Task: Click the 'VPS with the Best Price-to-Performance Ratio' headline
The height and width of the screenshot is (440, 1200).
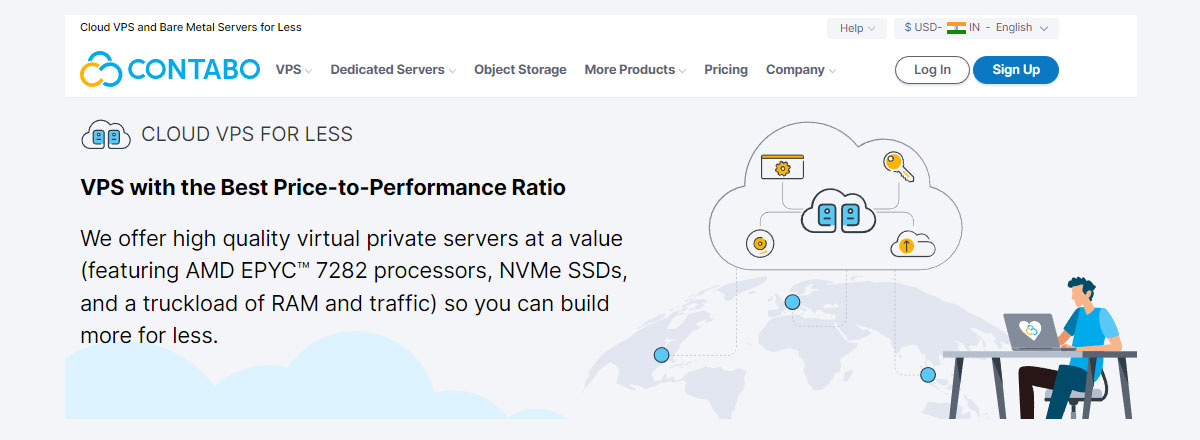Action: tap(323, 187)
